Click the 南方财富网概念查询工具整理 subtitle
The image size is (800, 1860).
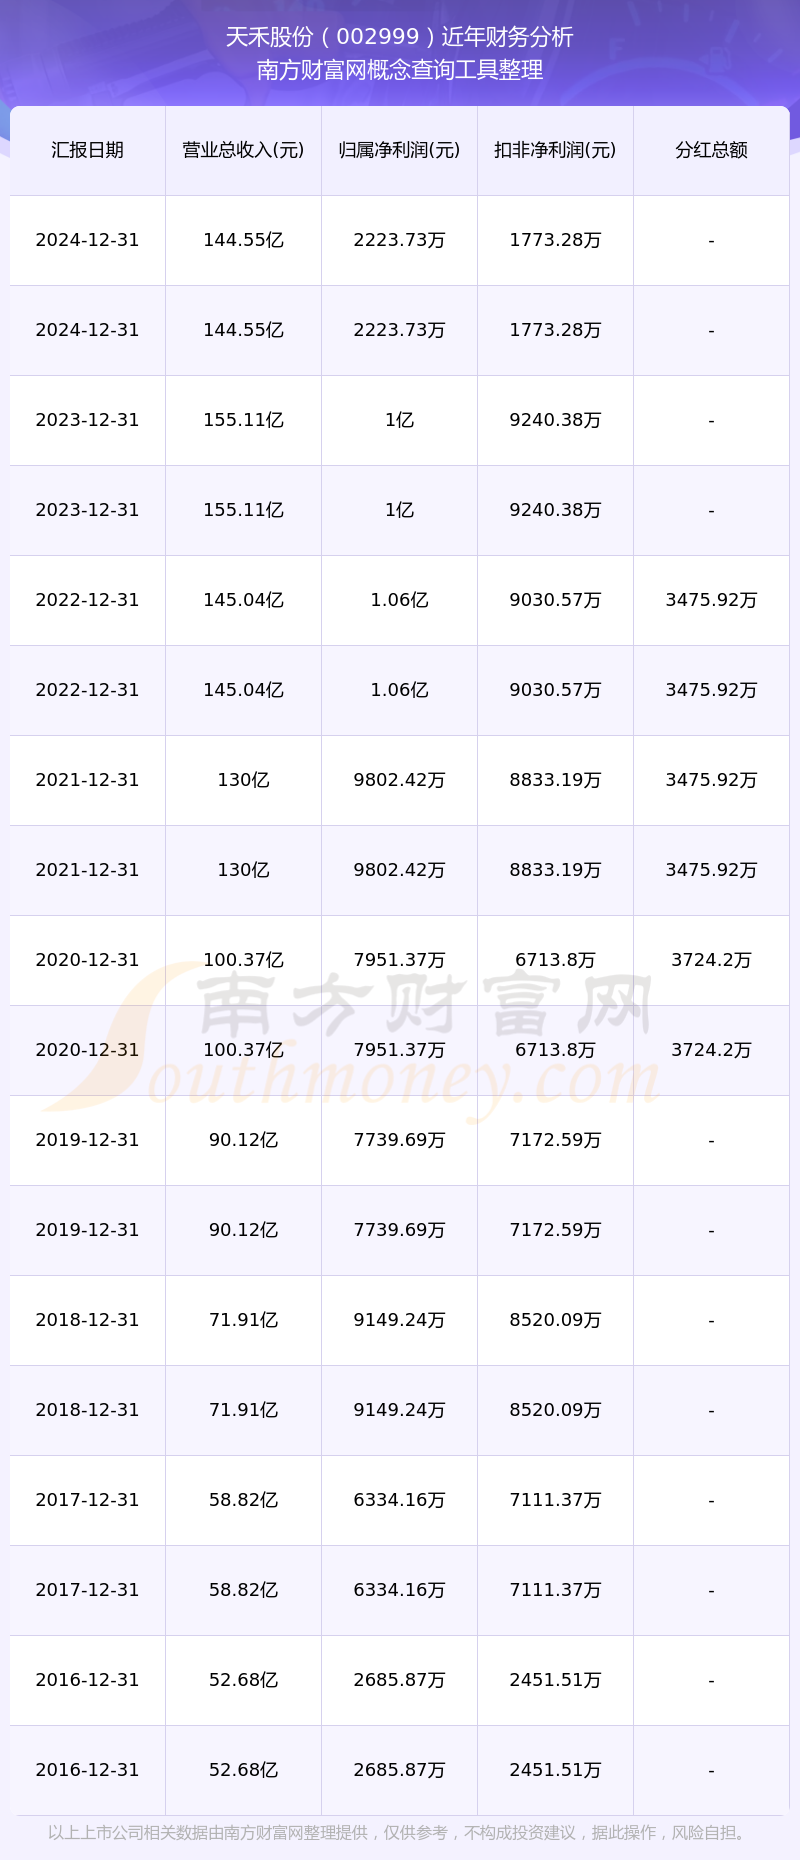point(400,70)
